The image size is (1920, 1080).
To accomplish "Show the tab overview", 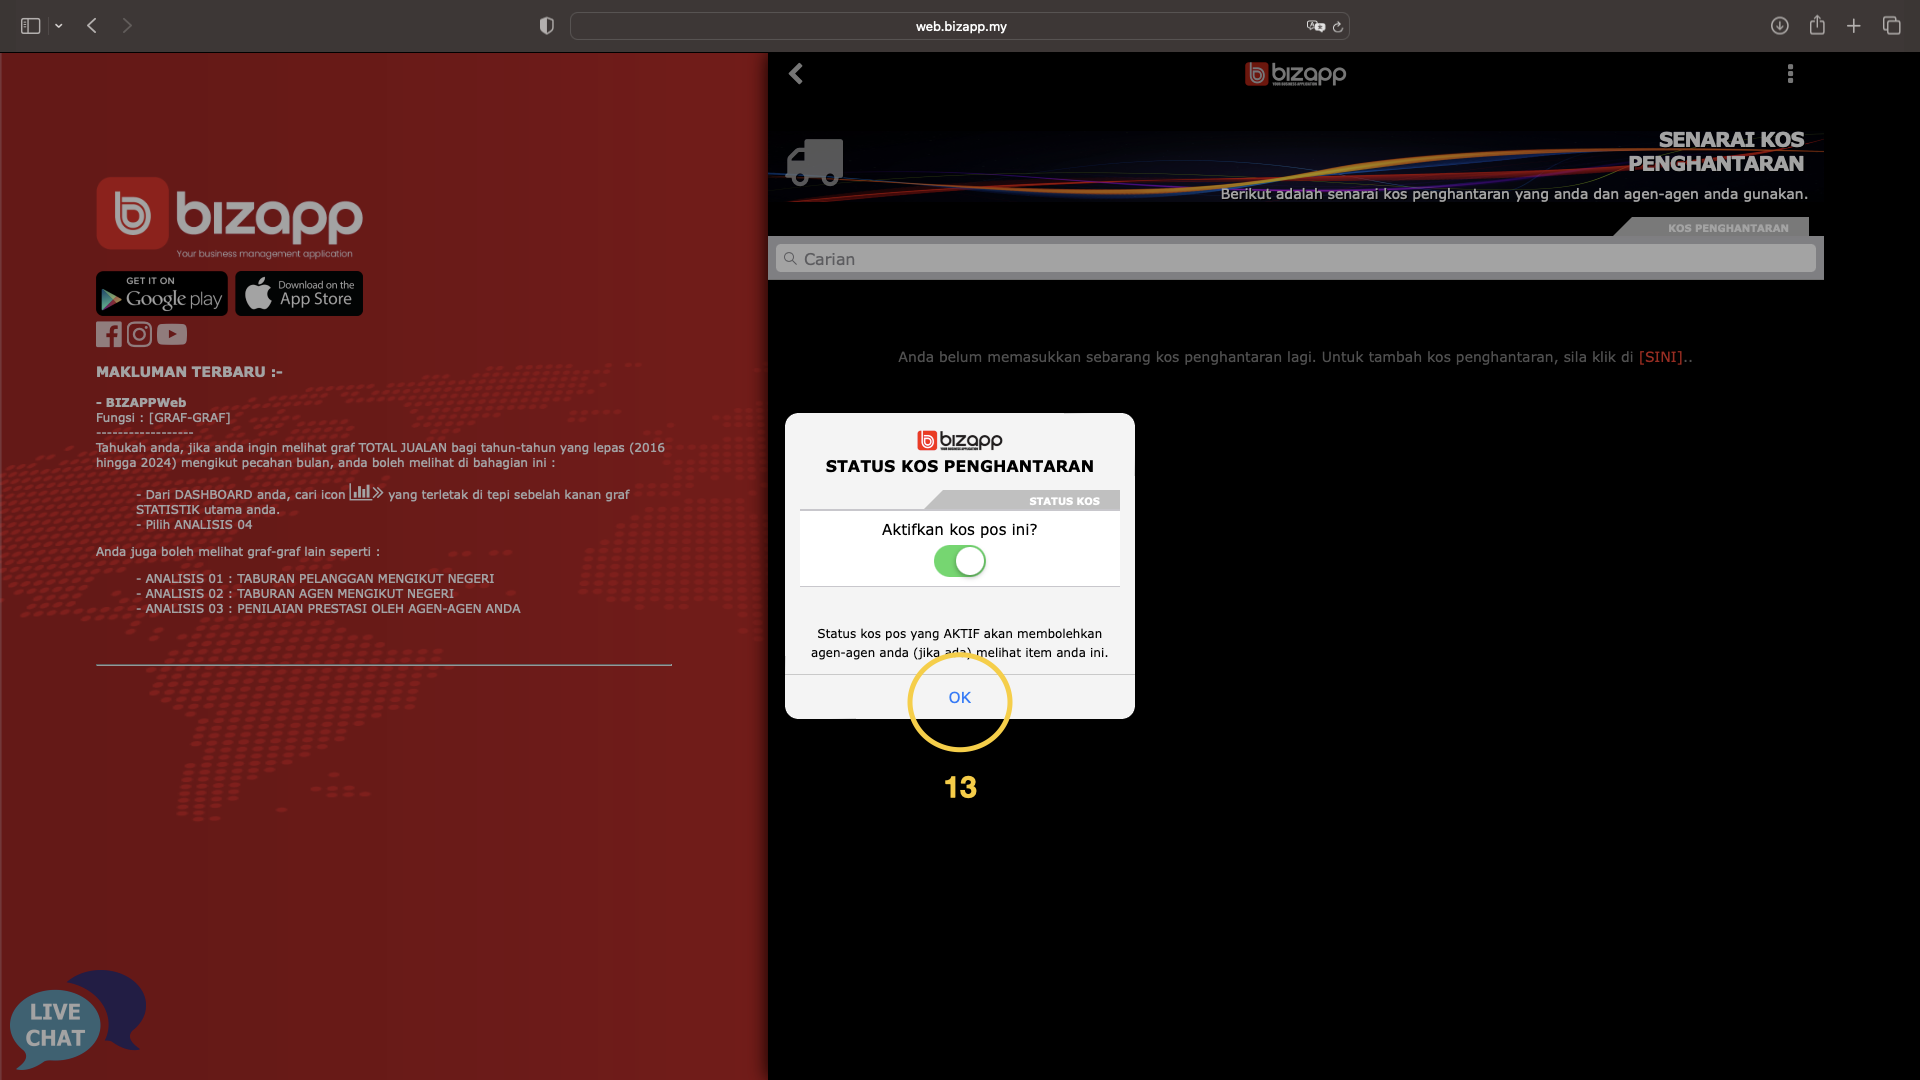I will 1891,26.
